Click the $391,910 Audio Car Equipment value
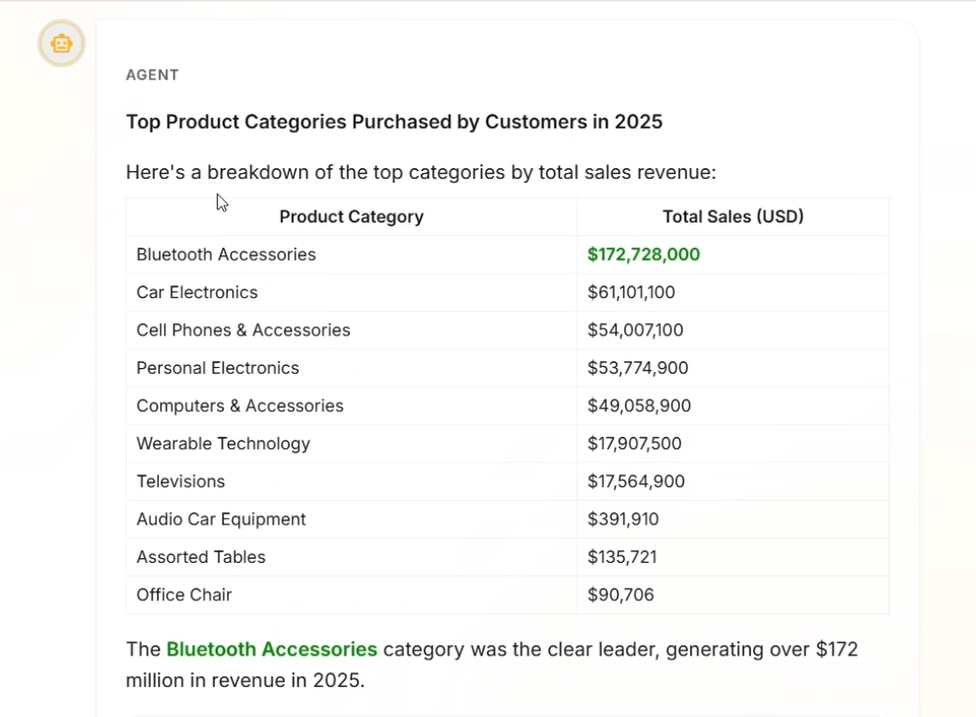976x717 pixels. (x=623, y=519)
